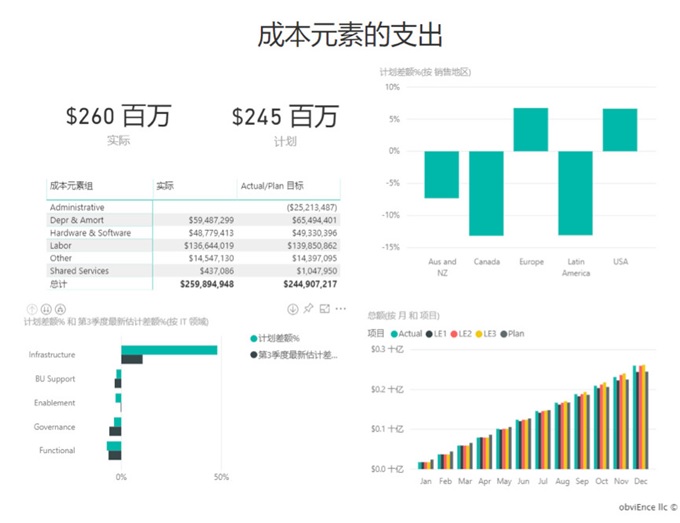Toggle the LE1 legend series
Image resolution: width=680 pixels, height=523 pixels.
click(440, 333)
